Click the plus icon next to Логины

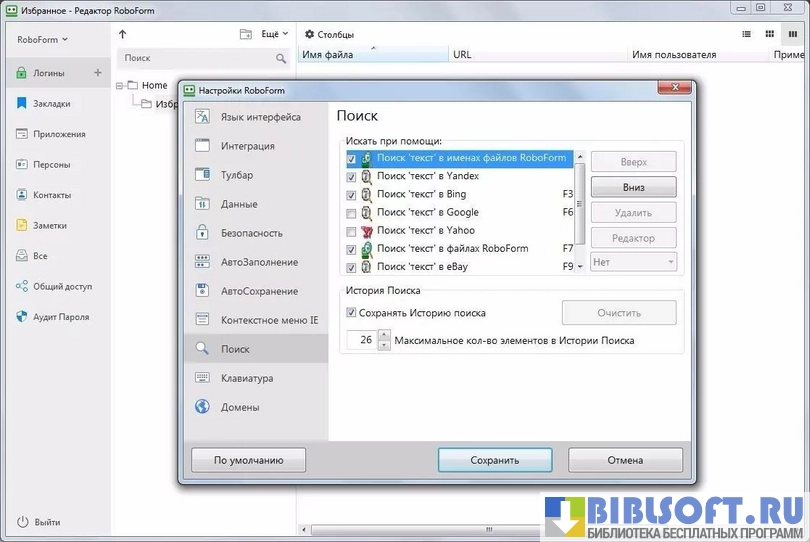98,72
